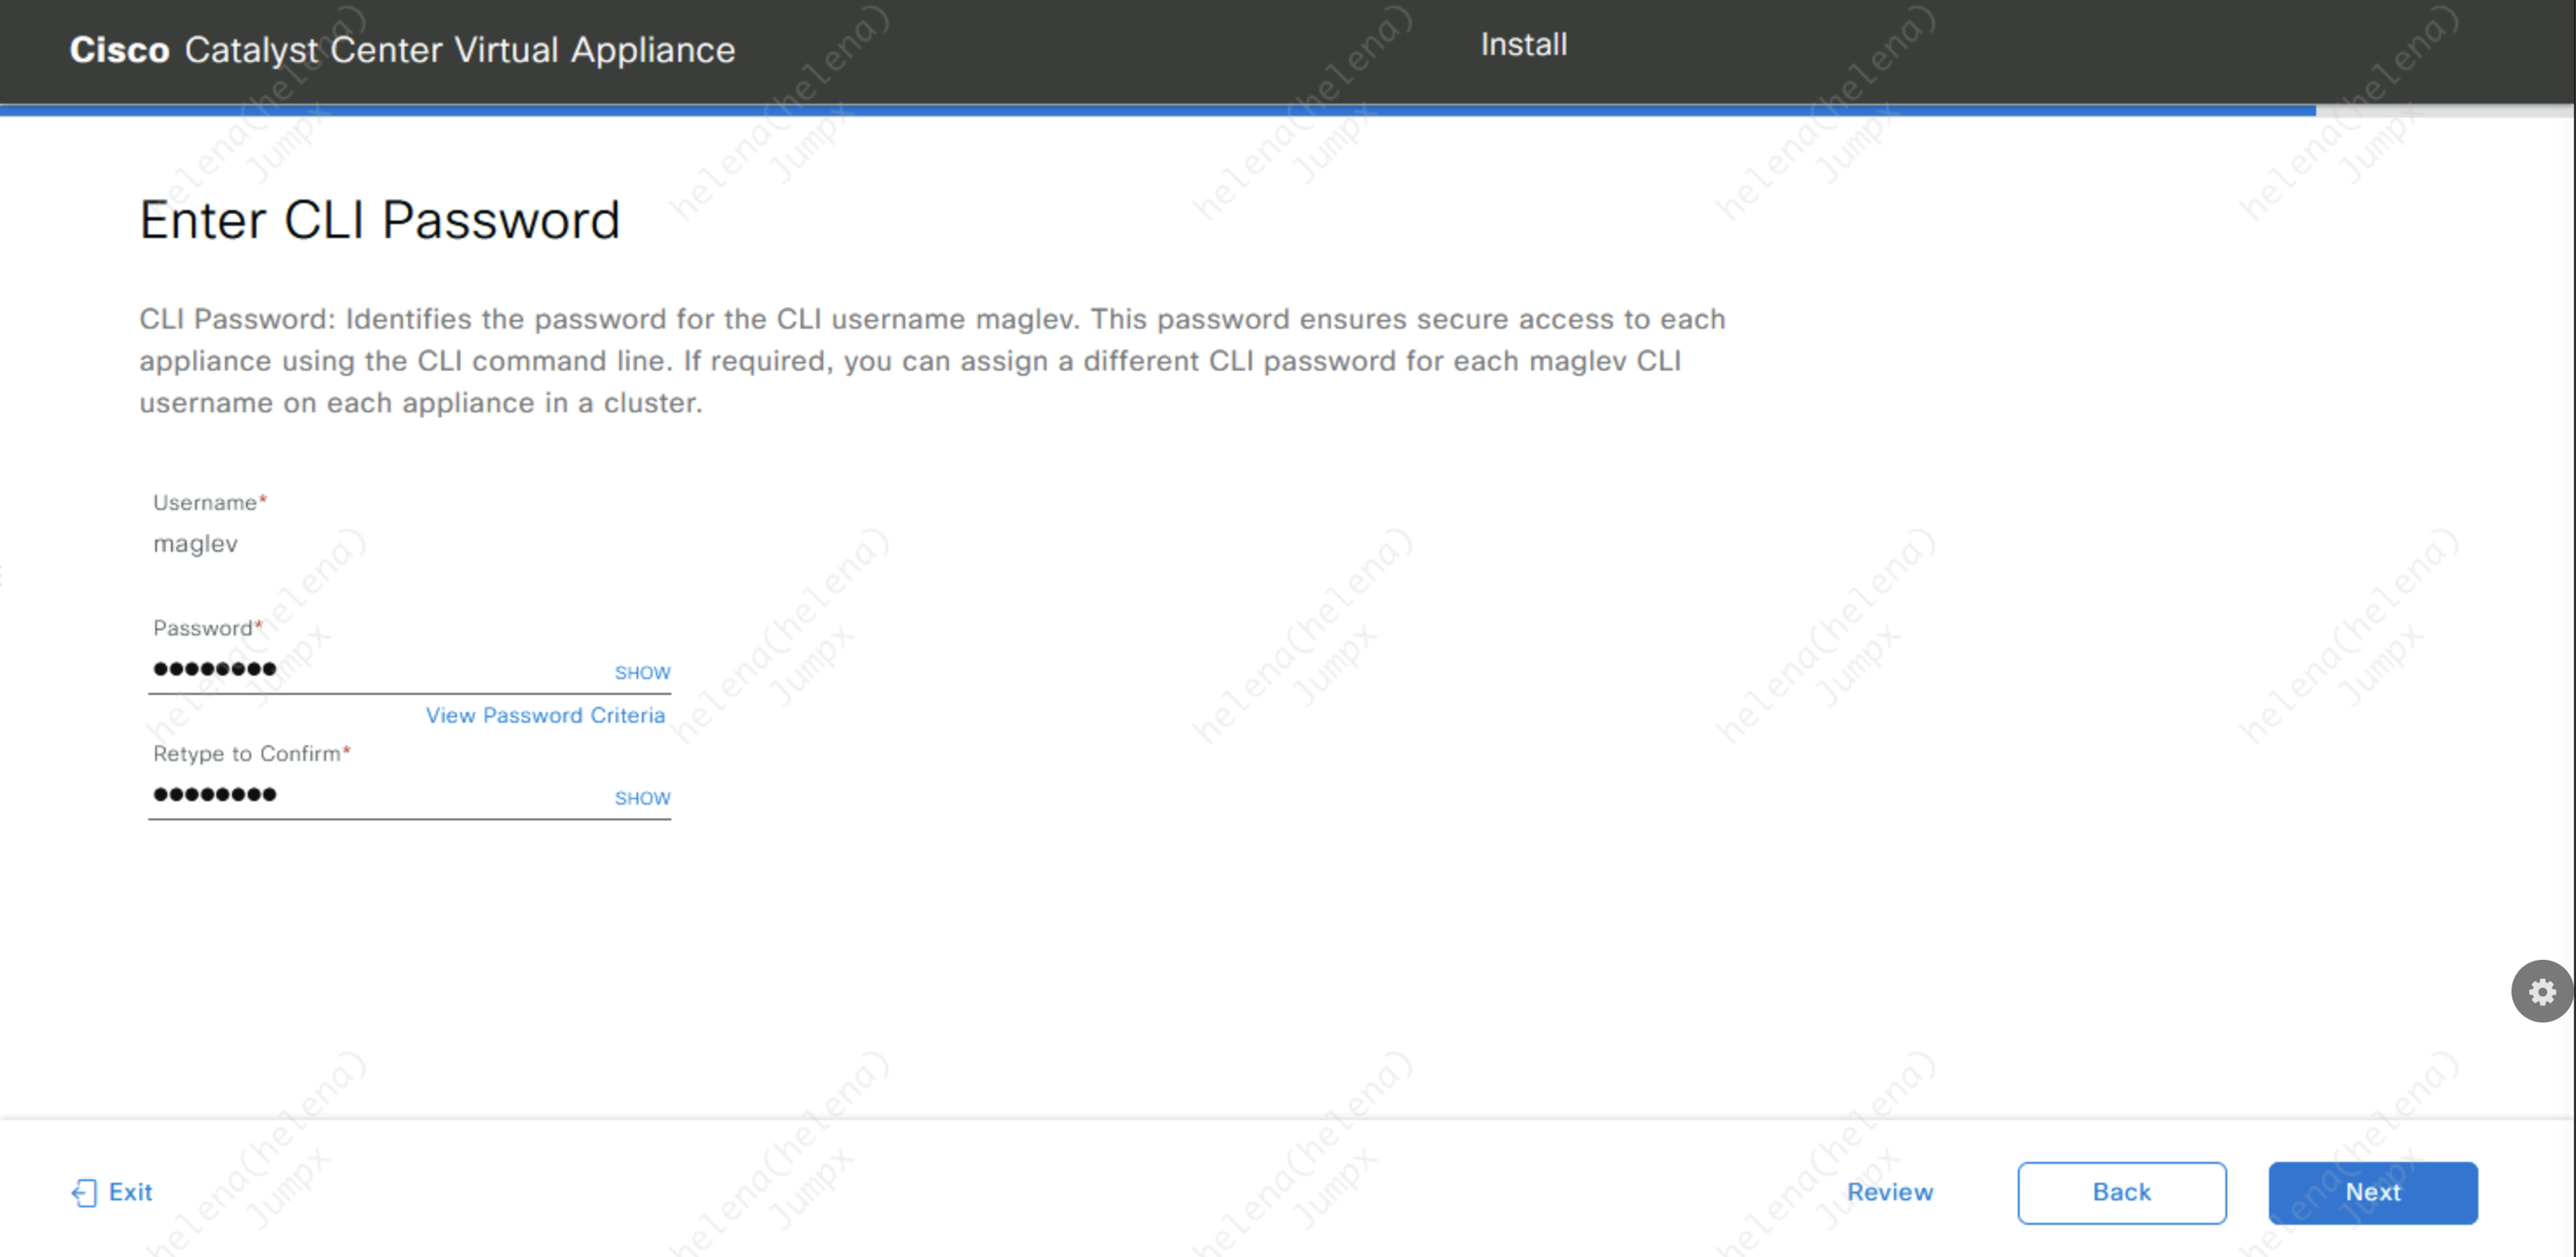This screenshot has width=2576, height=1257.
Task: Show the Password field characters
Action: 642,673
